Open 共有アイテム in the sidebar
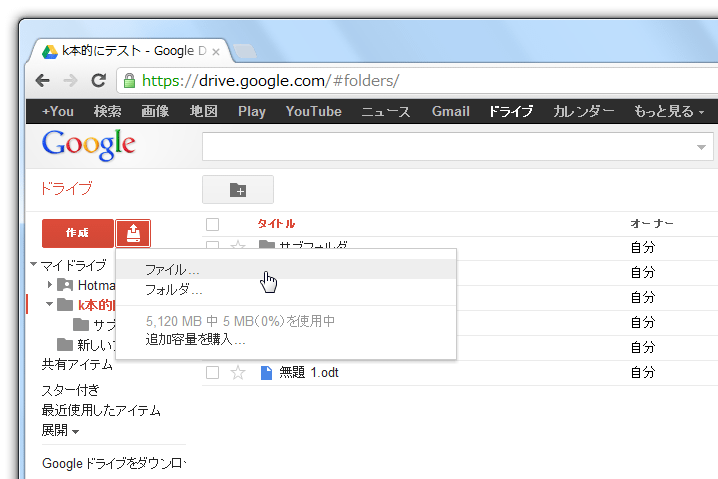 coord(77,365)
